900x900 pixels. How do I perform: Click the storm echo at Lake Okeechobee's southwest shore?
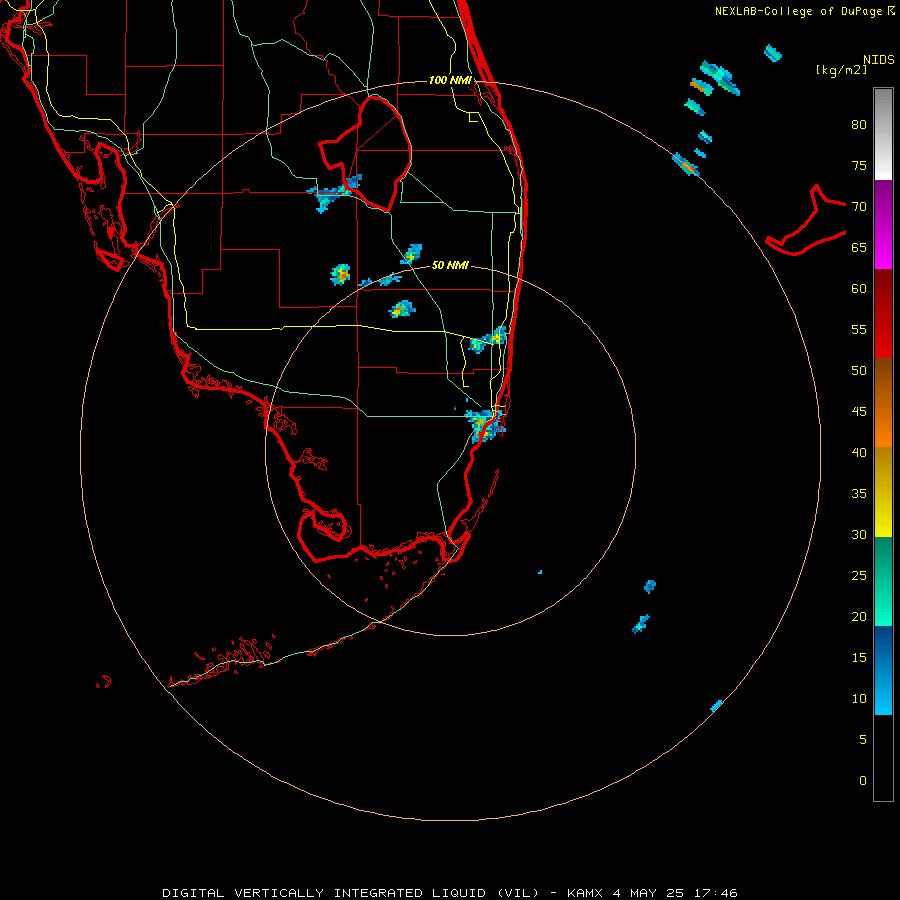pos(334,193)
